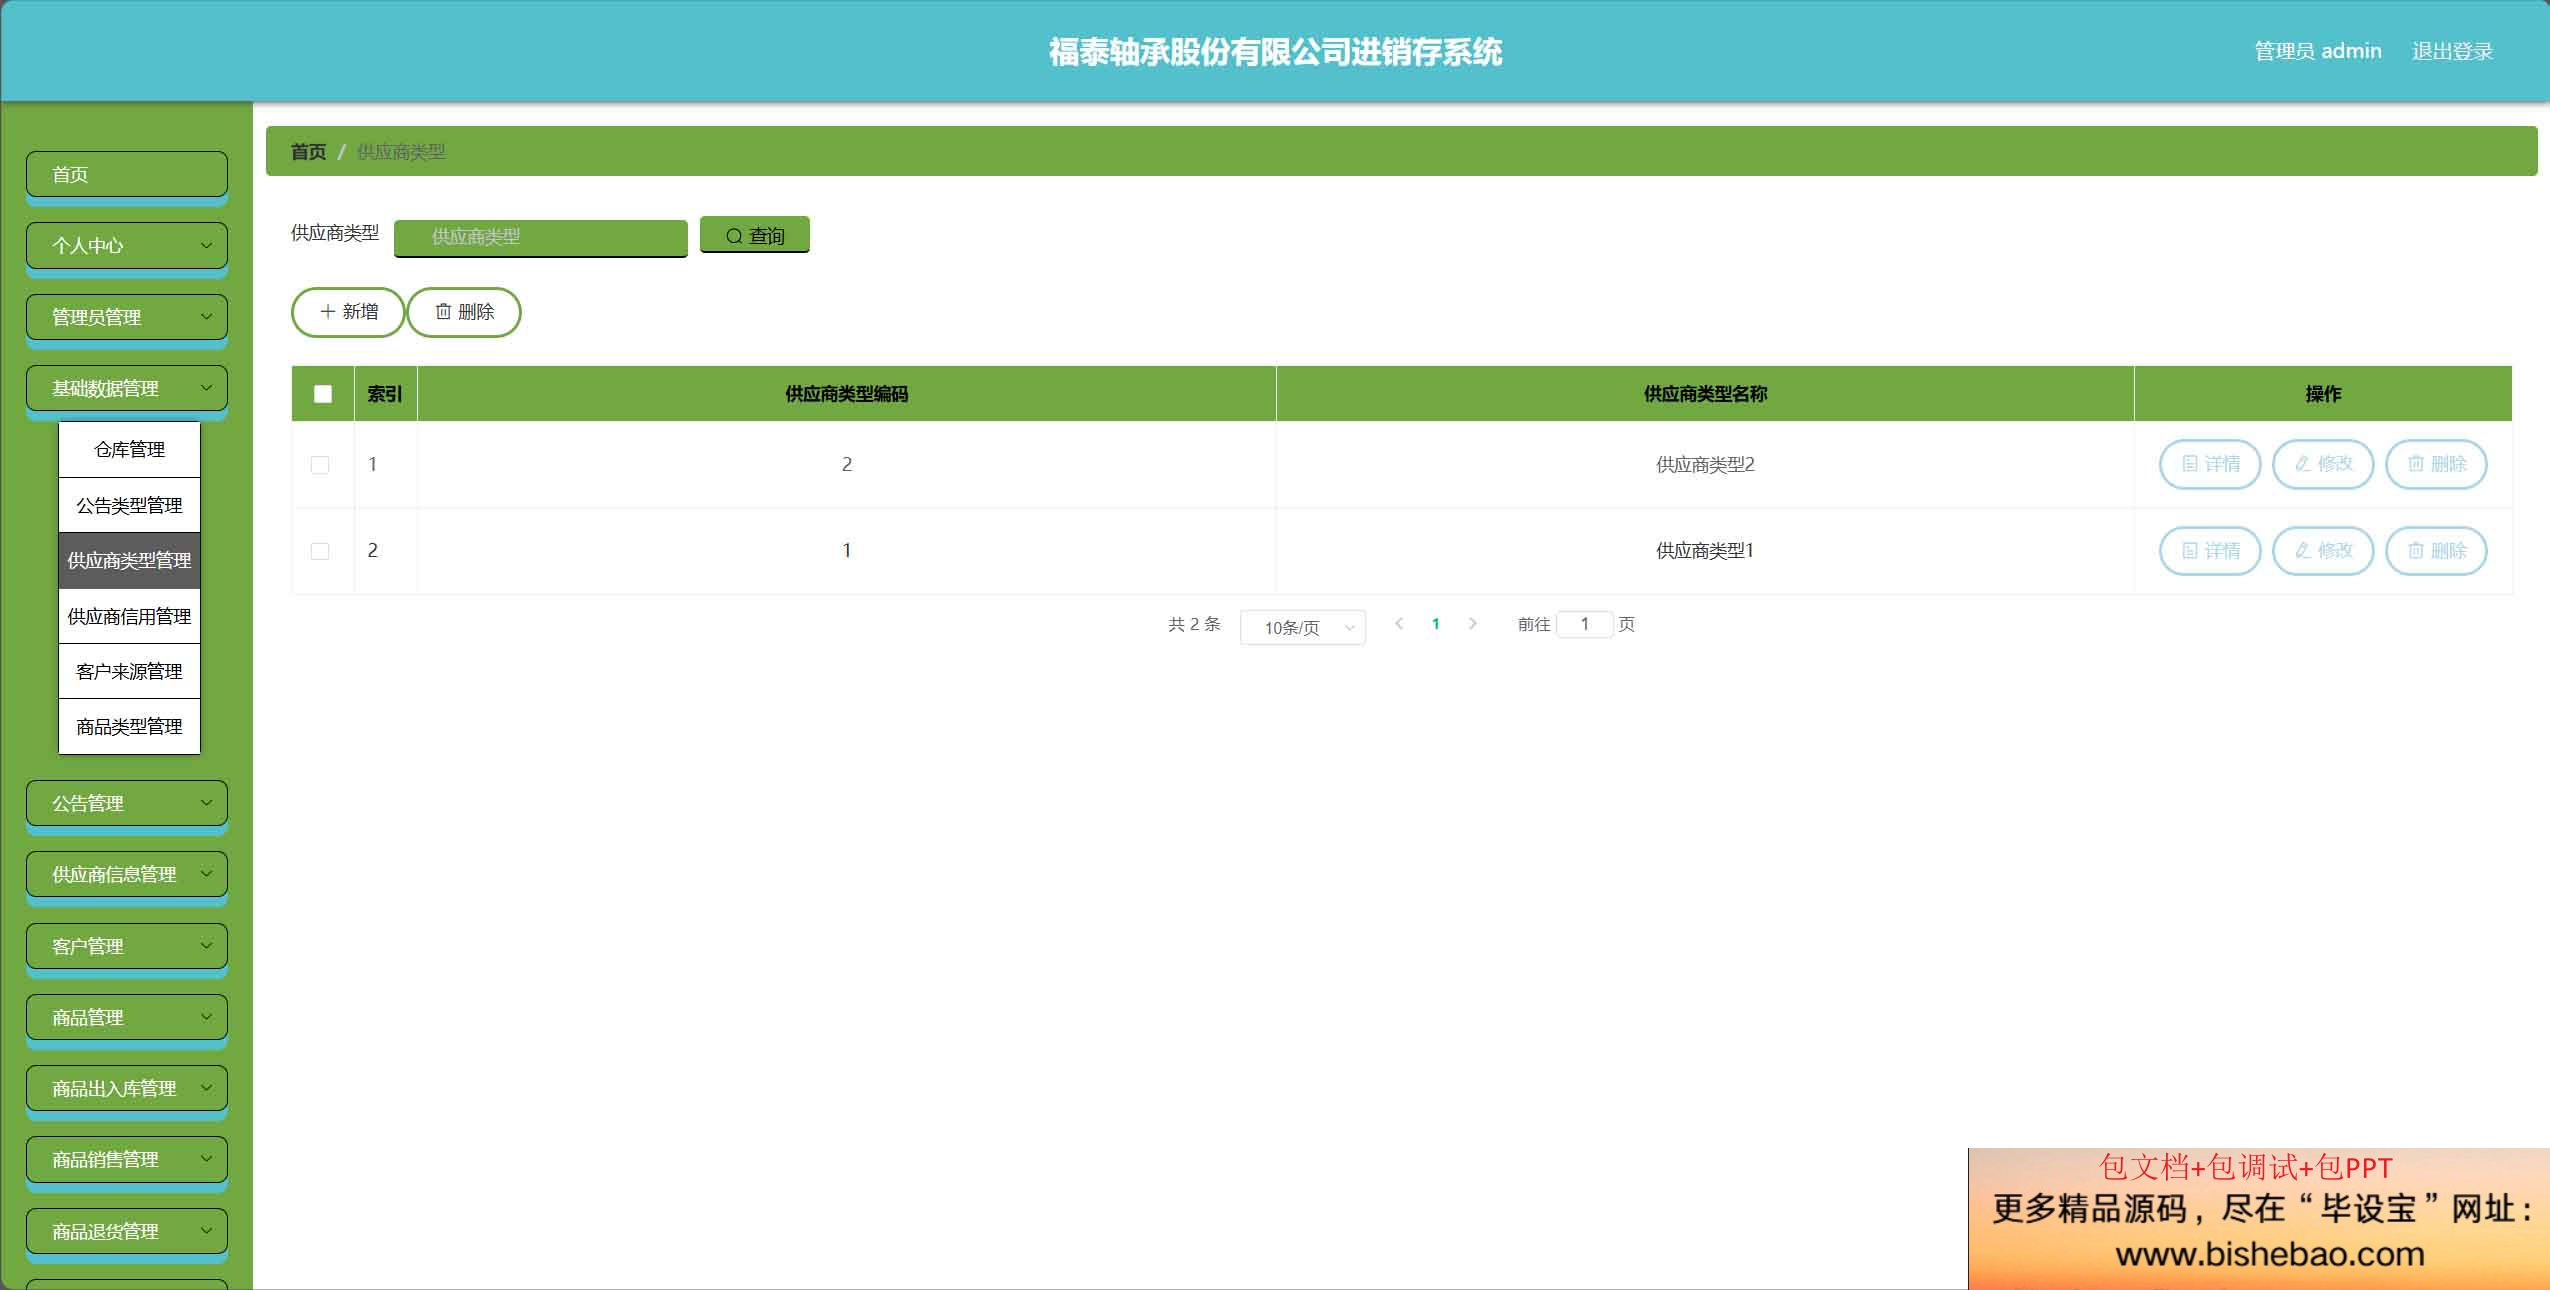Click the 修改 pencil icon in the 供应商类型2 row
The height and width of the screenshot is (1290, 2550).
pos(2303,464)
